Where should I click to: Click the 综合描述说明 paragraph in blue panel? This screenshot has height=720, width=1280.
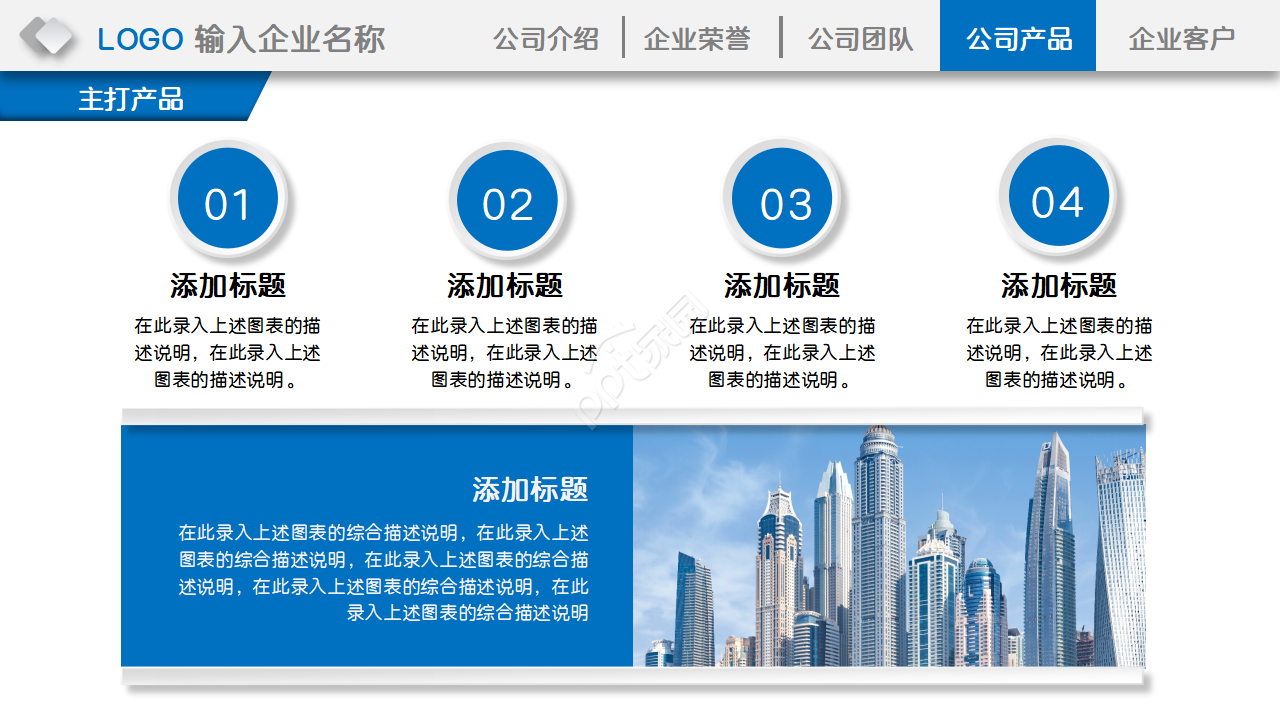click(x=383, y=573)
